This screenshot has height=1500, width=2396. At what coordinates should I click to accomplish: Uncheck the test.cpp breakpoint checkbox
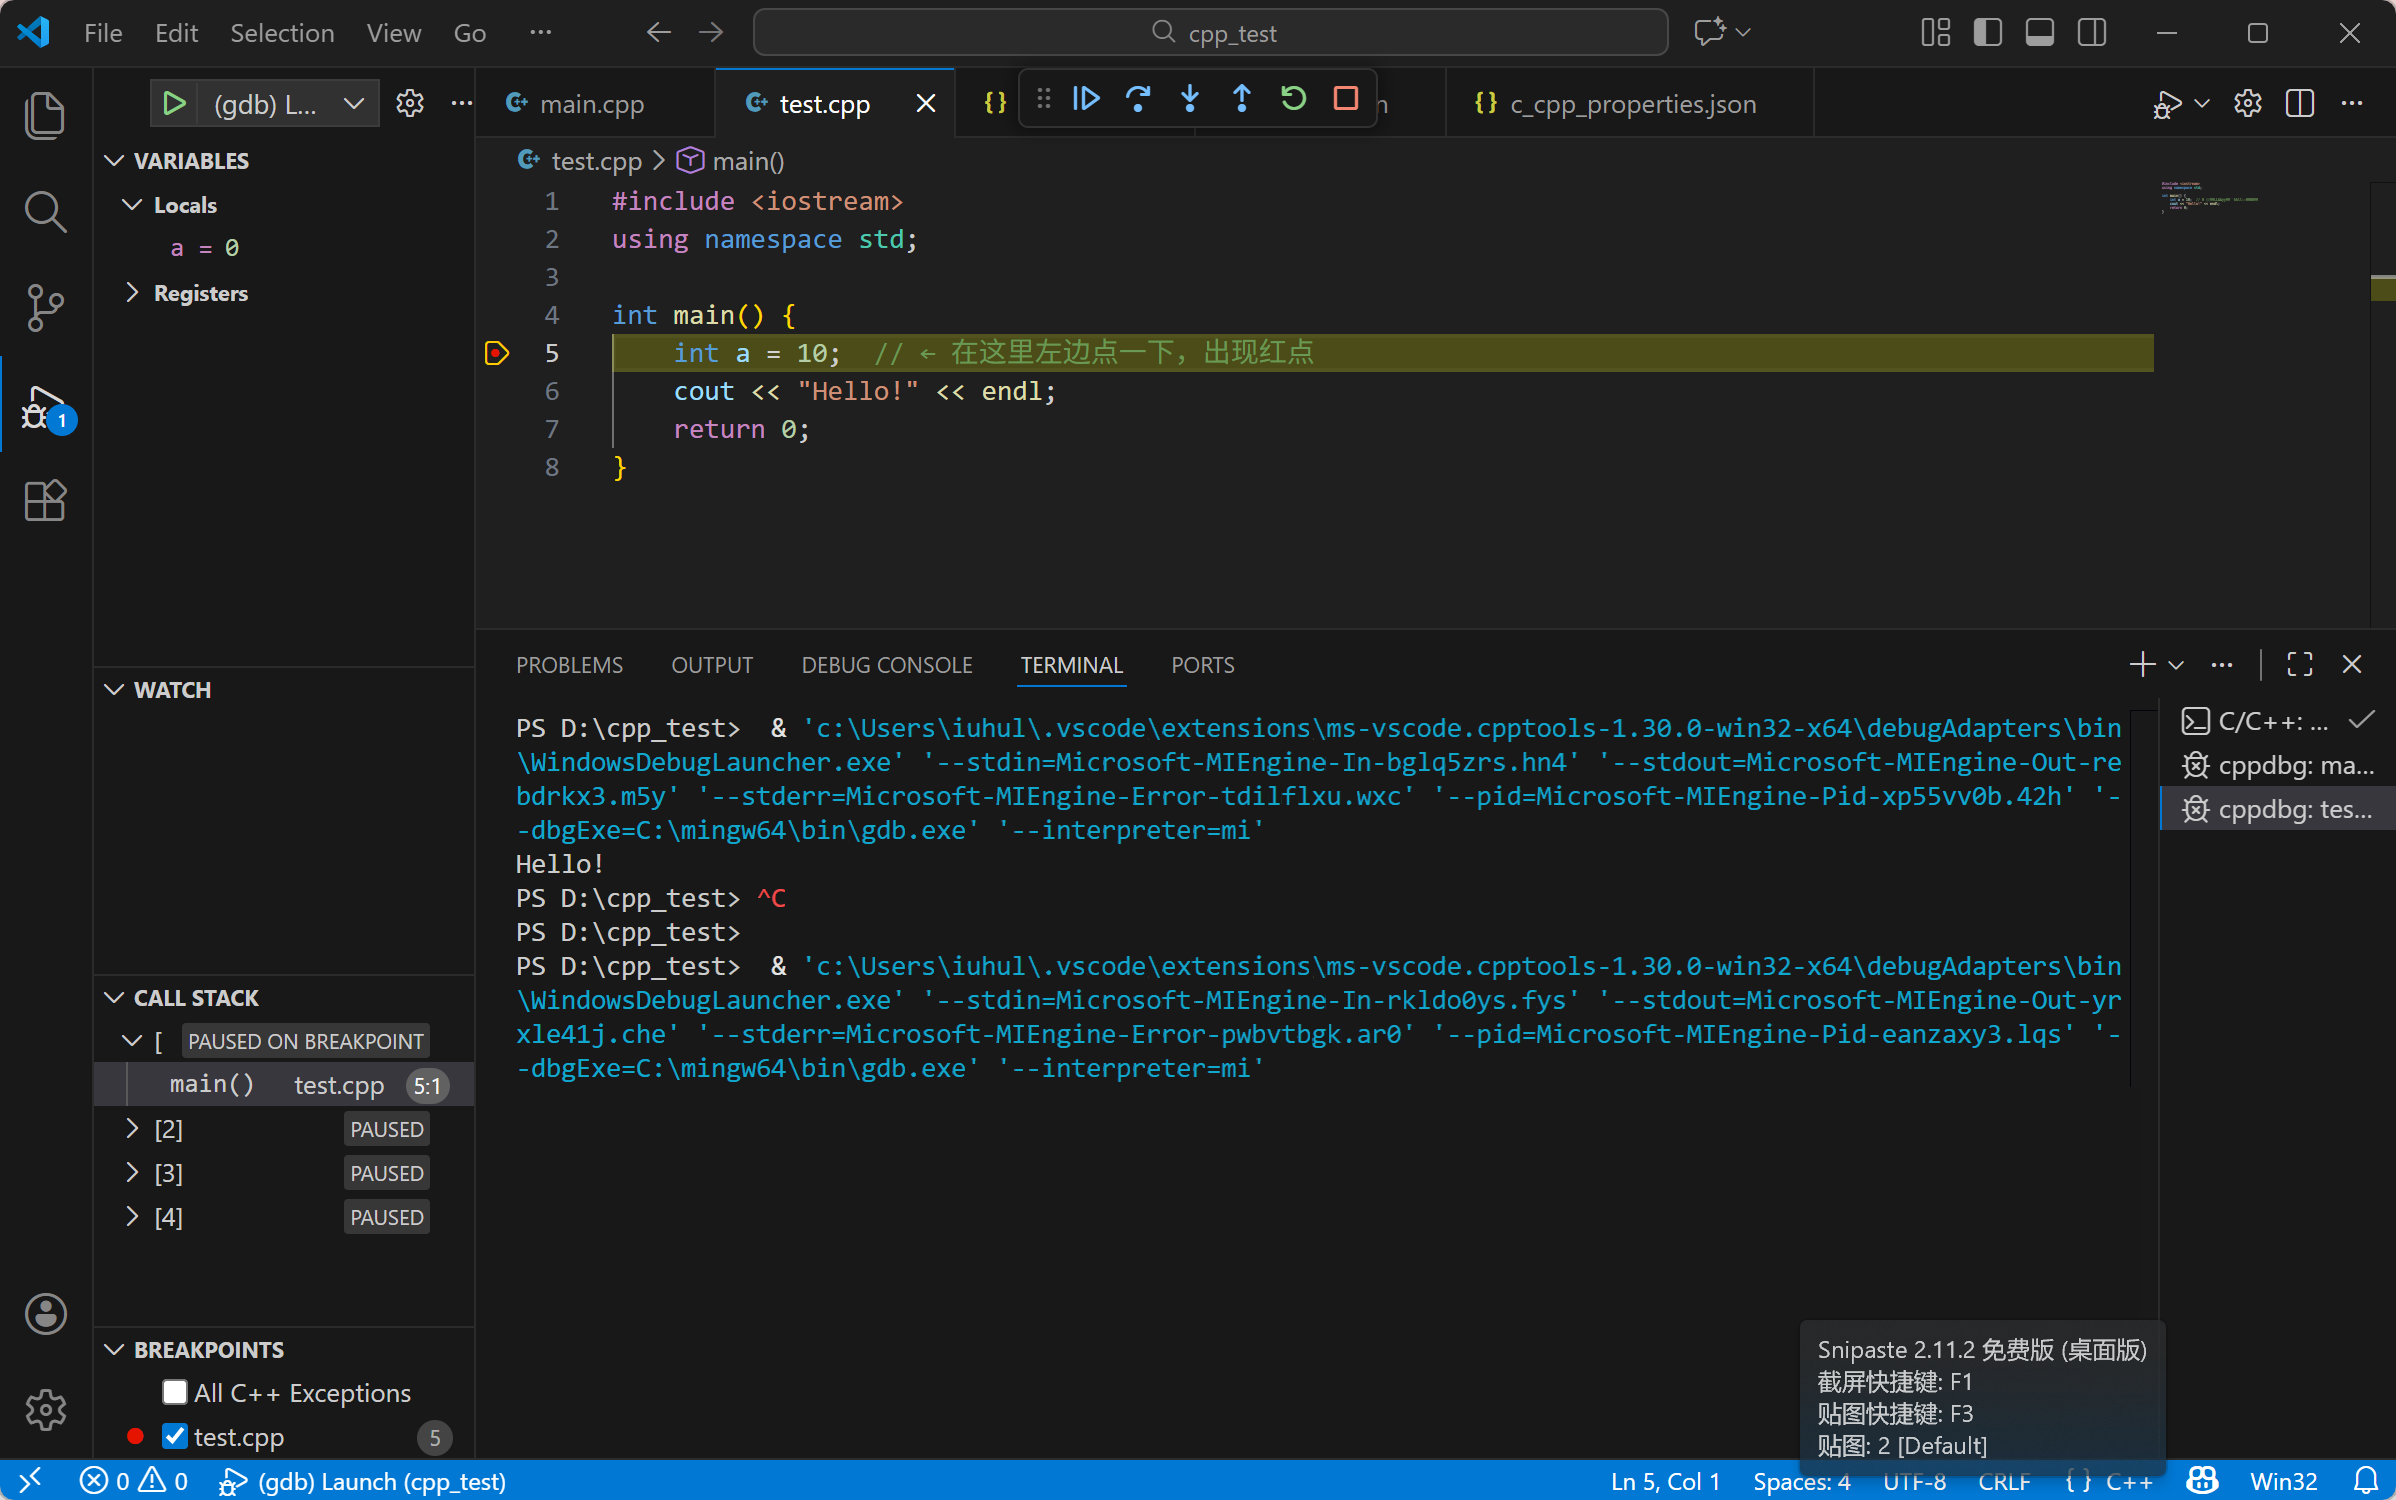point(175,1436)
